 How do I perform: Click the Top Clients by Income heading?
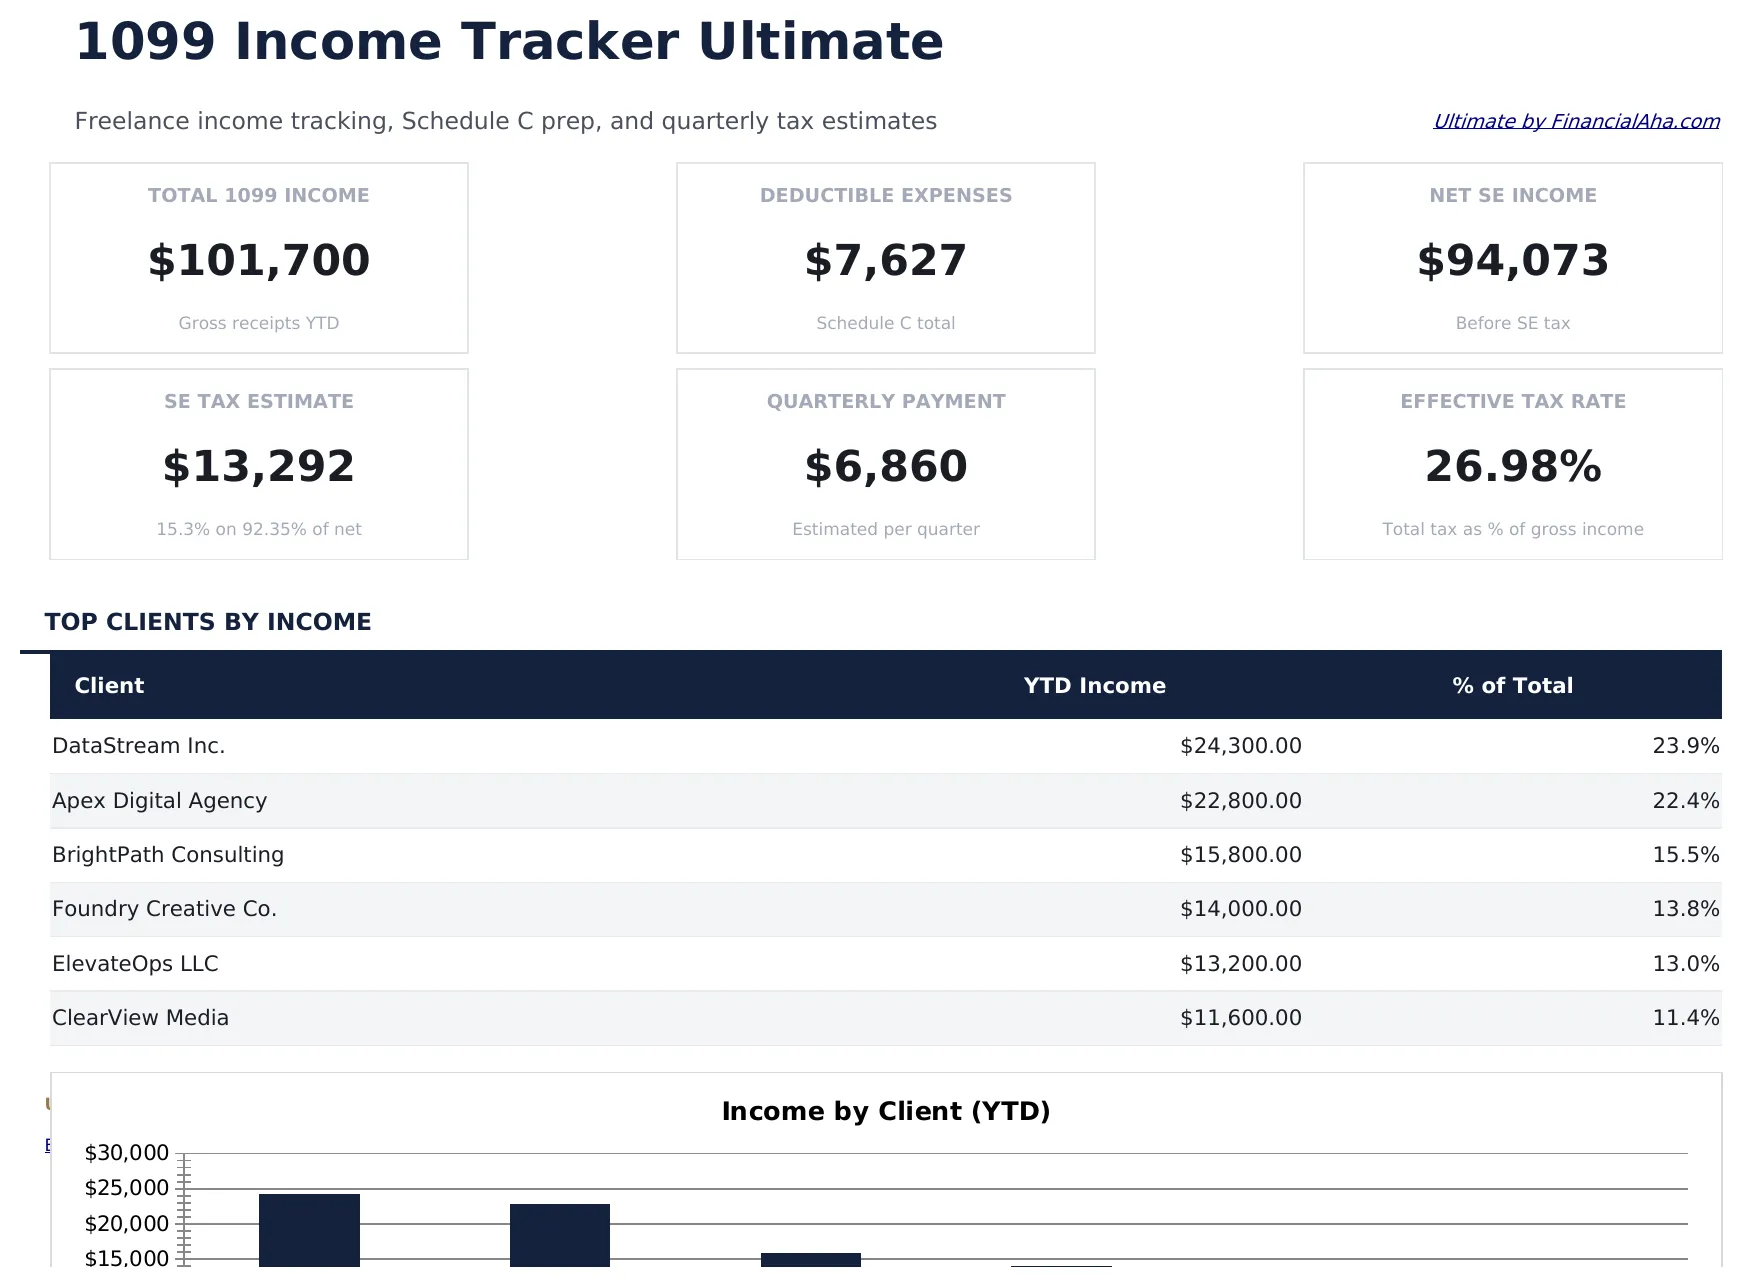pos(207,621)
